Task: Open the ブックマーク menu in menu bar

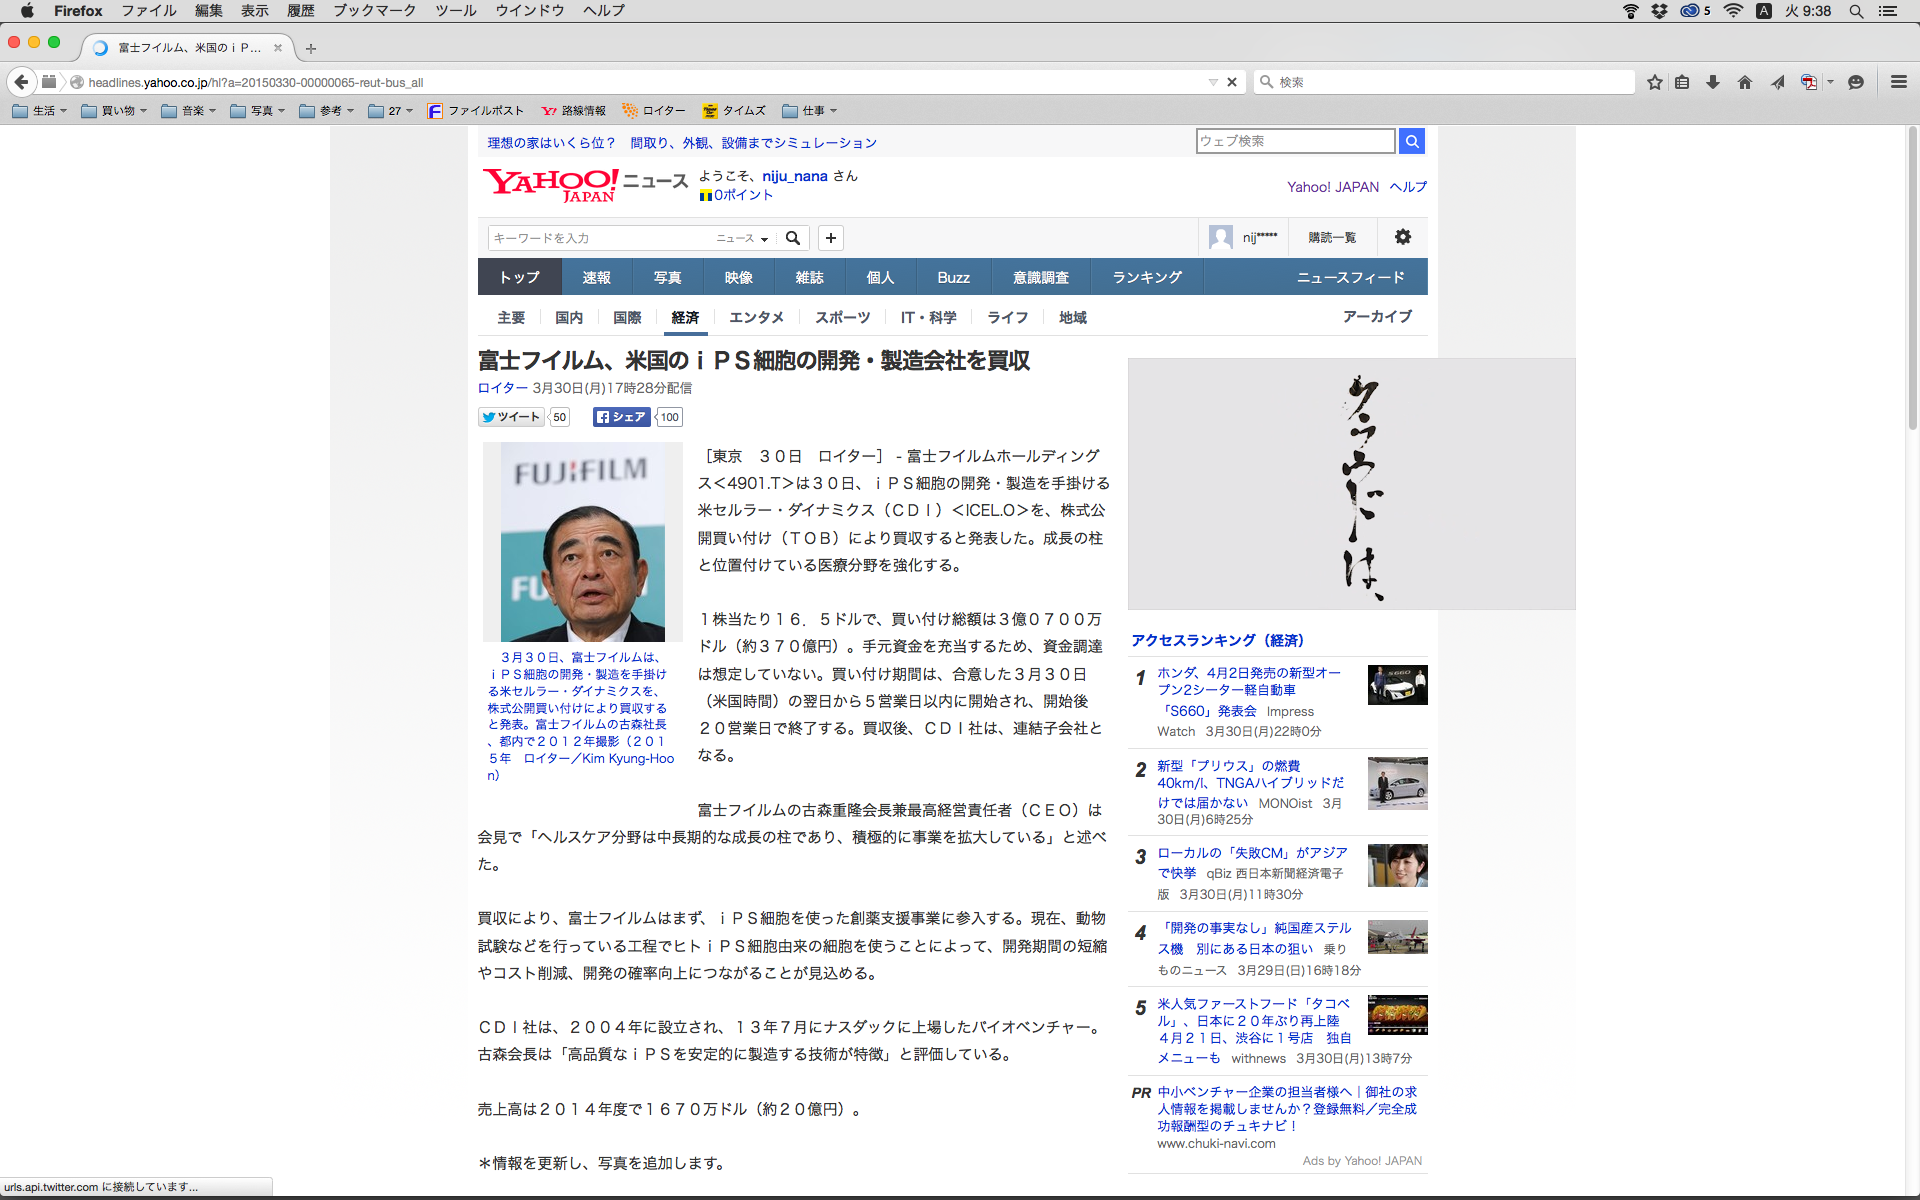Action: pyautogui.click(x=374, y=11)
